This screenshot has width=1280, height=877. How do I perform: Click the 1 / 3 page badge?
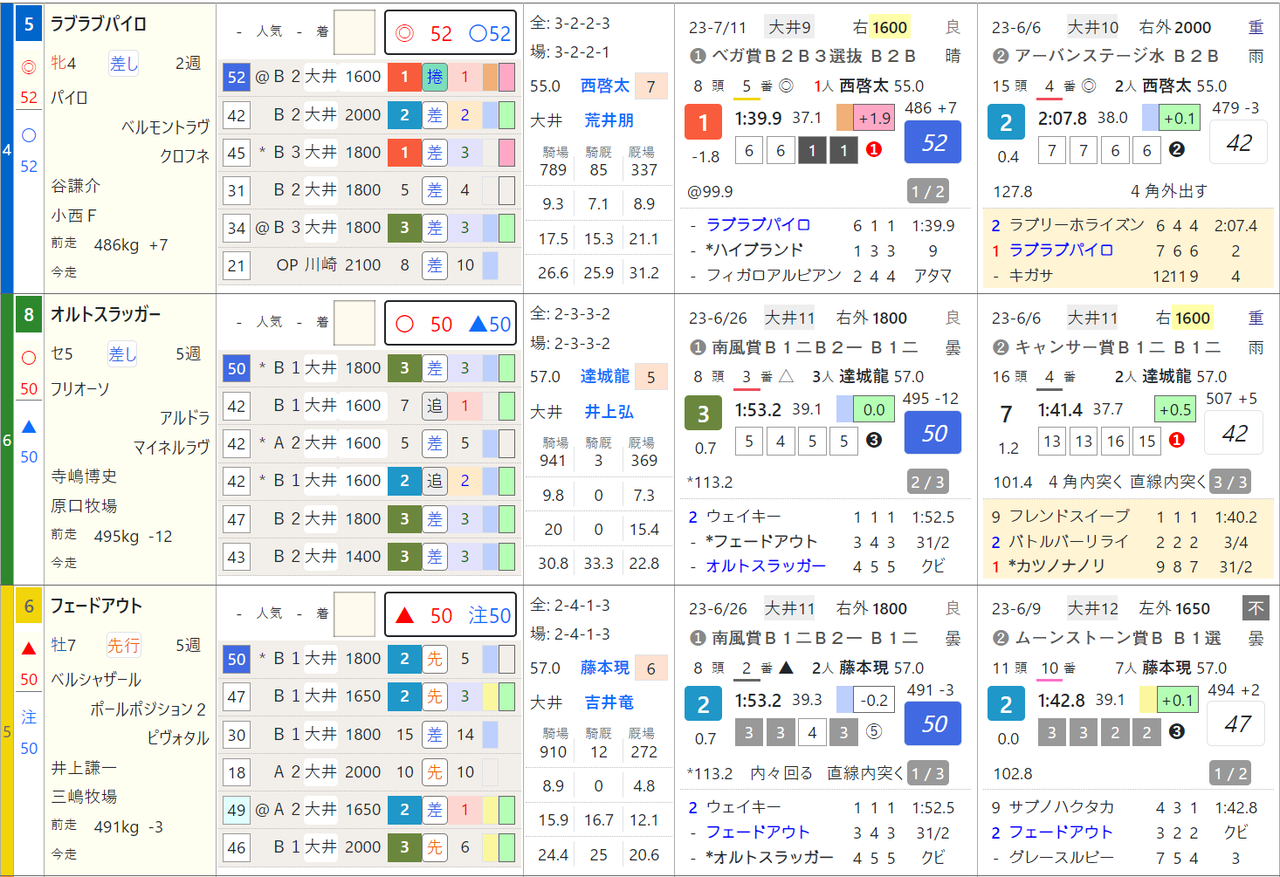(926, 773)
